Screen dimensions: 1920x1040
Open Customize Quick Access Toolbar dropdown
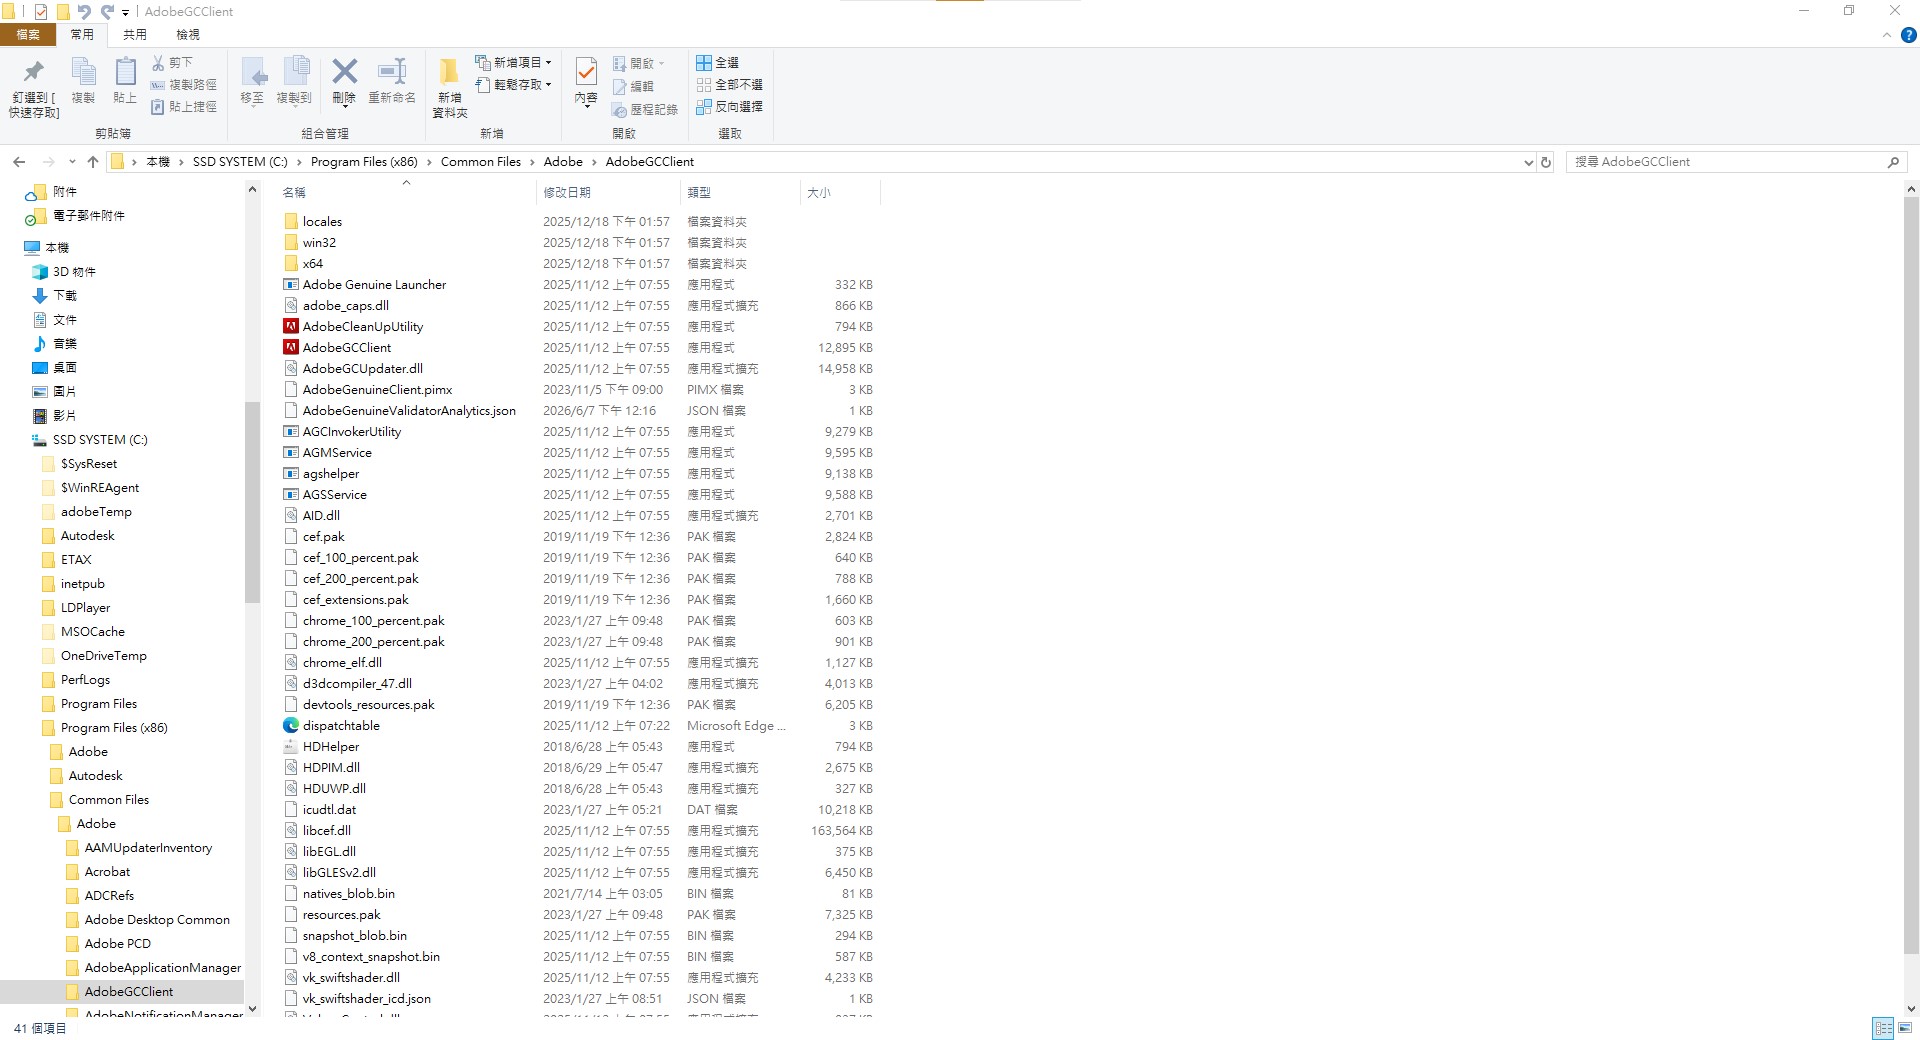(126, 13)
